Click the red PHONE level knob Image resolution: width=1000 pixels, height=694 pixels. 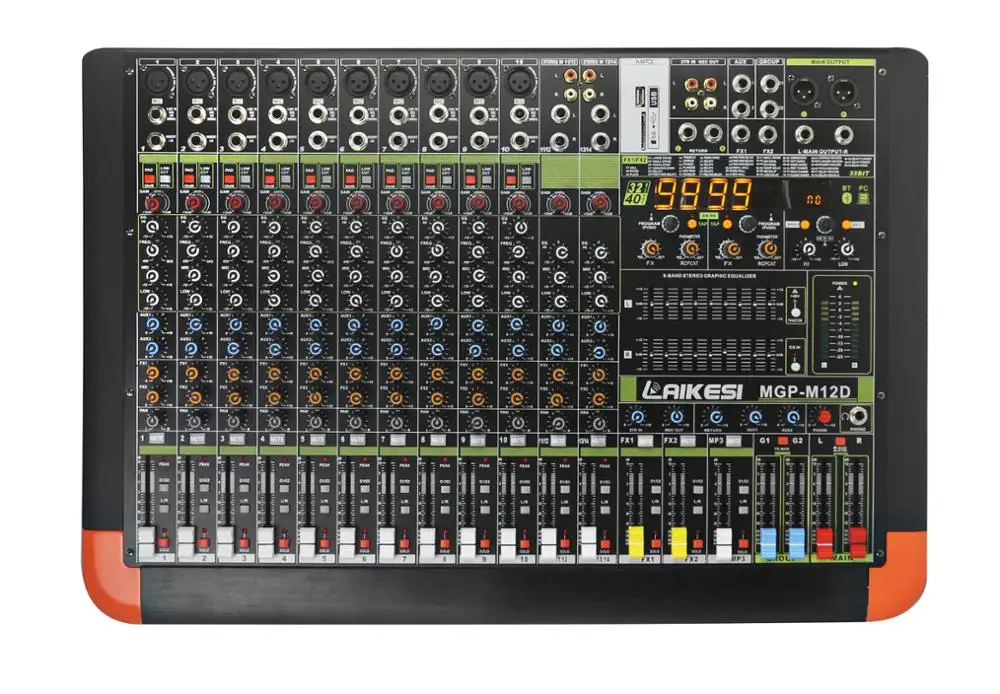(x=824, y=416)
